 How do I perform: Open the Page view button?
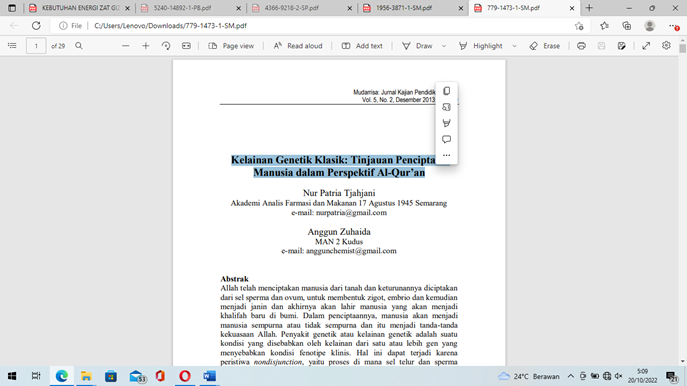point(231,46)
